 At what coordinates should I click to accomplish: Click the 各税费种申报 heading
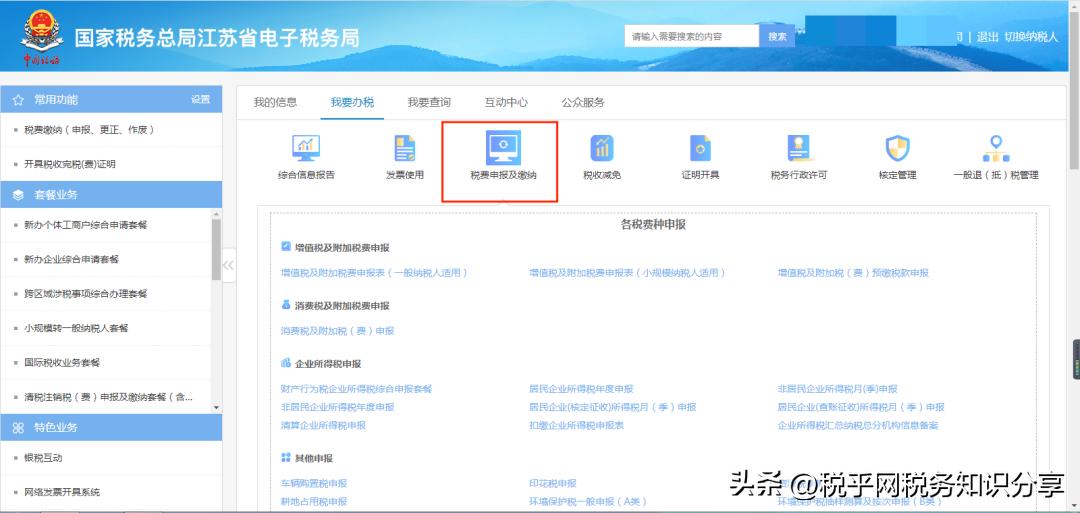pos(653,224)
